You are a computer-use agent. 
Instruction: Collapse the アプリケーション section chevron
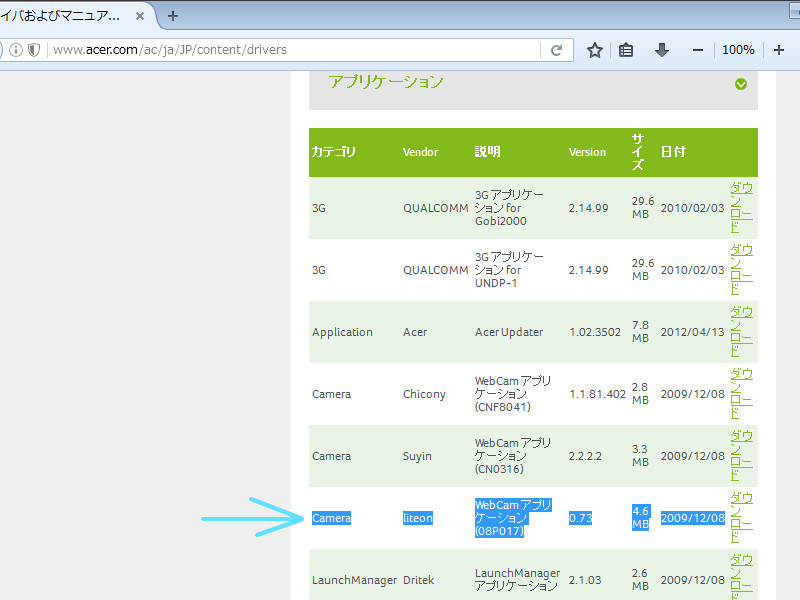[741, 84]
